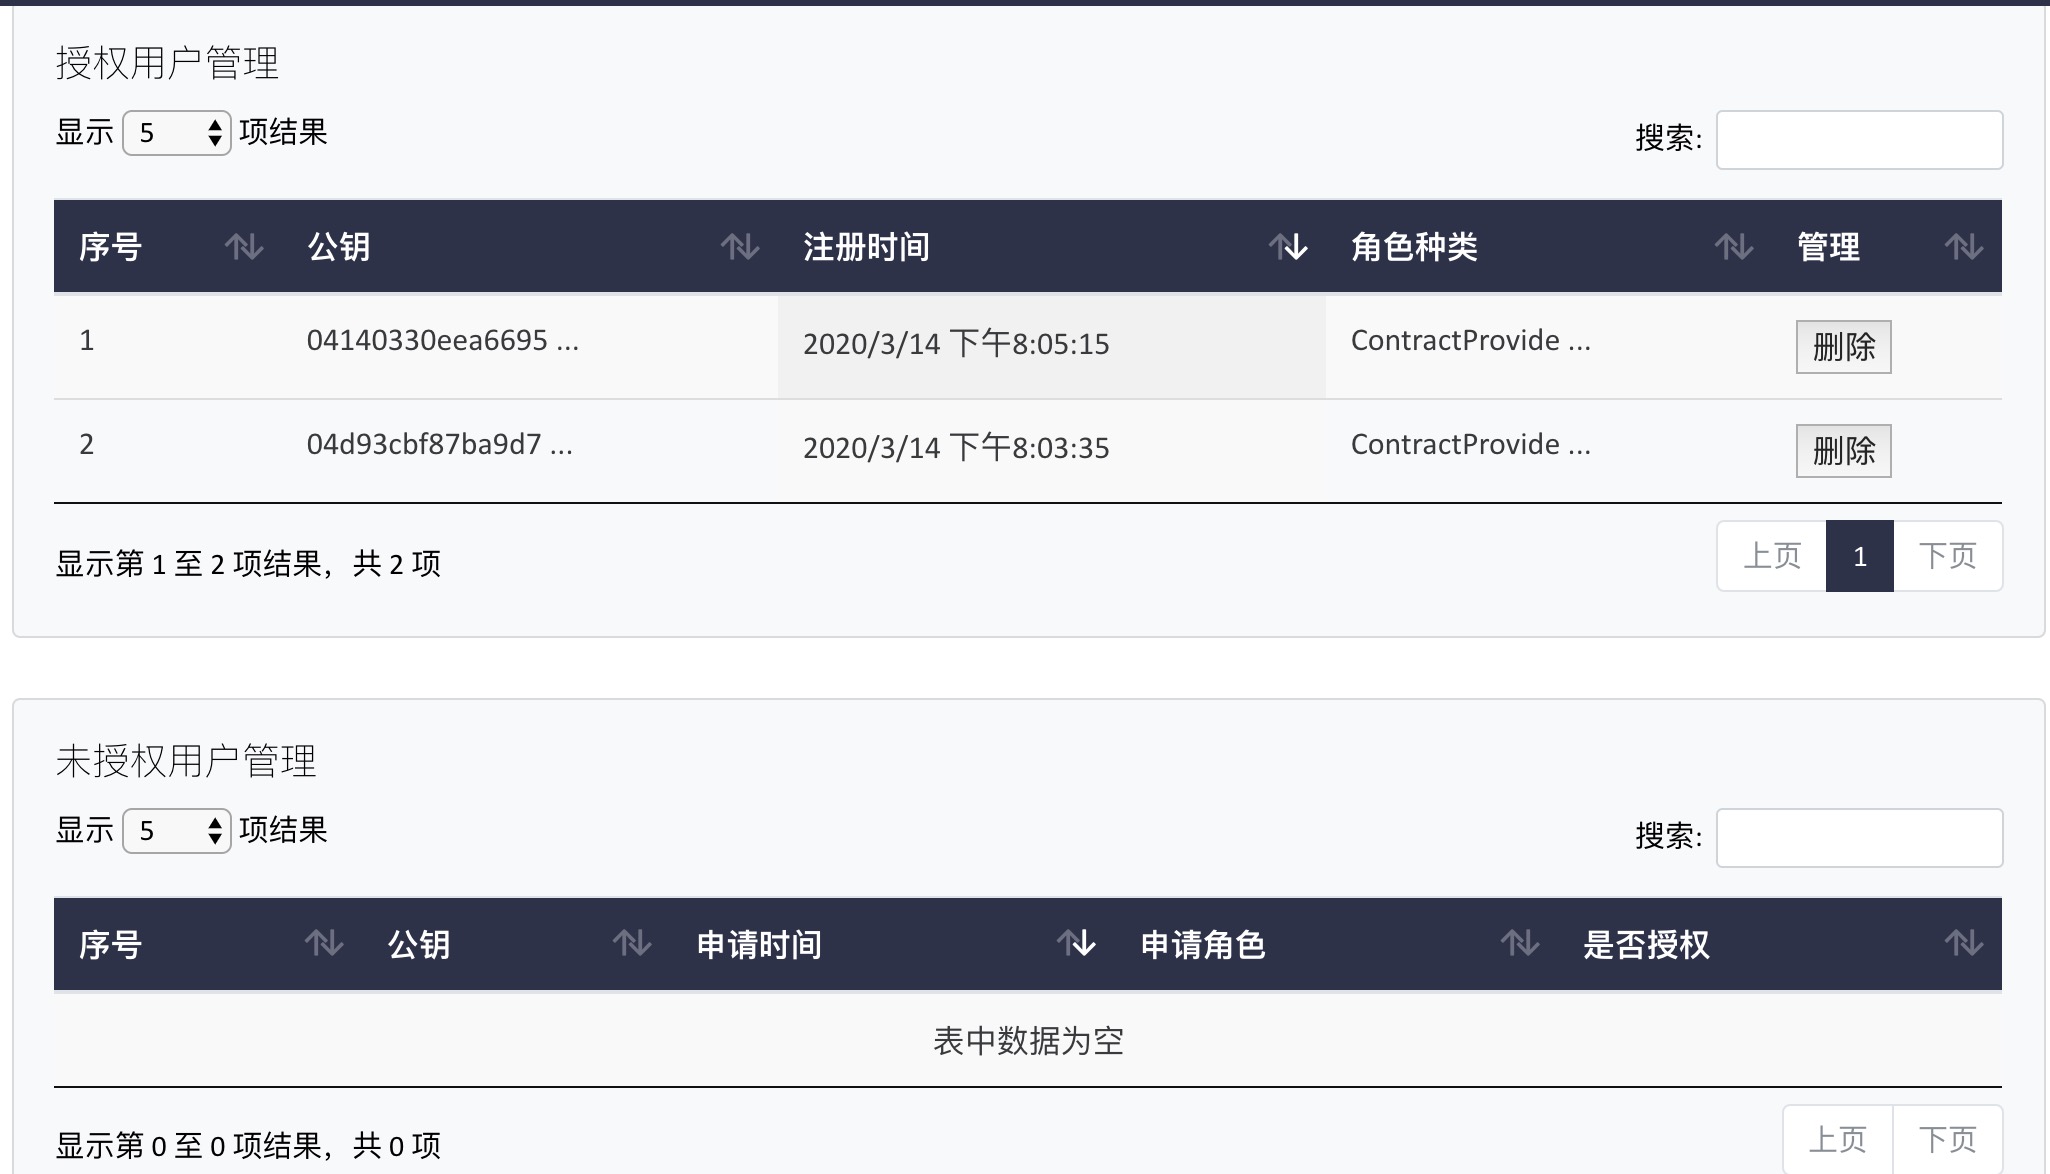The height and width of the screenshot is (1174, 2050).
Task: Focus authorized users 搜索 field
Action: 1859,140
